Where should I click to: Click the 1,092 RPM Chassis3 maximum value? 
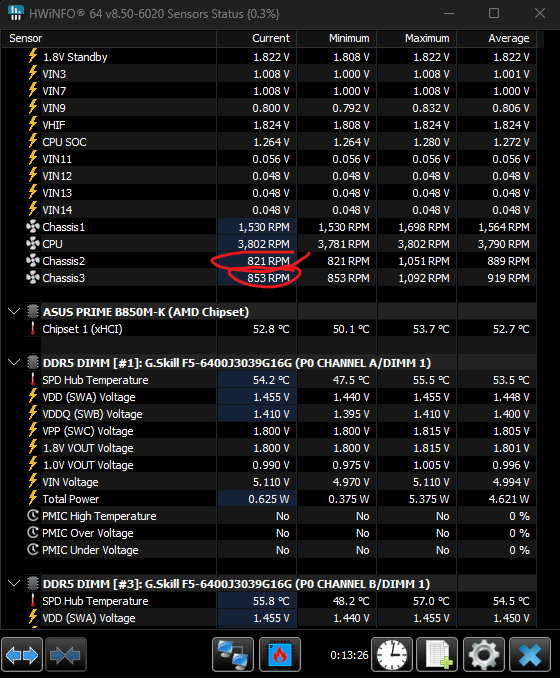pos(424,278)
